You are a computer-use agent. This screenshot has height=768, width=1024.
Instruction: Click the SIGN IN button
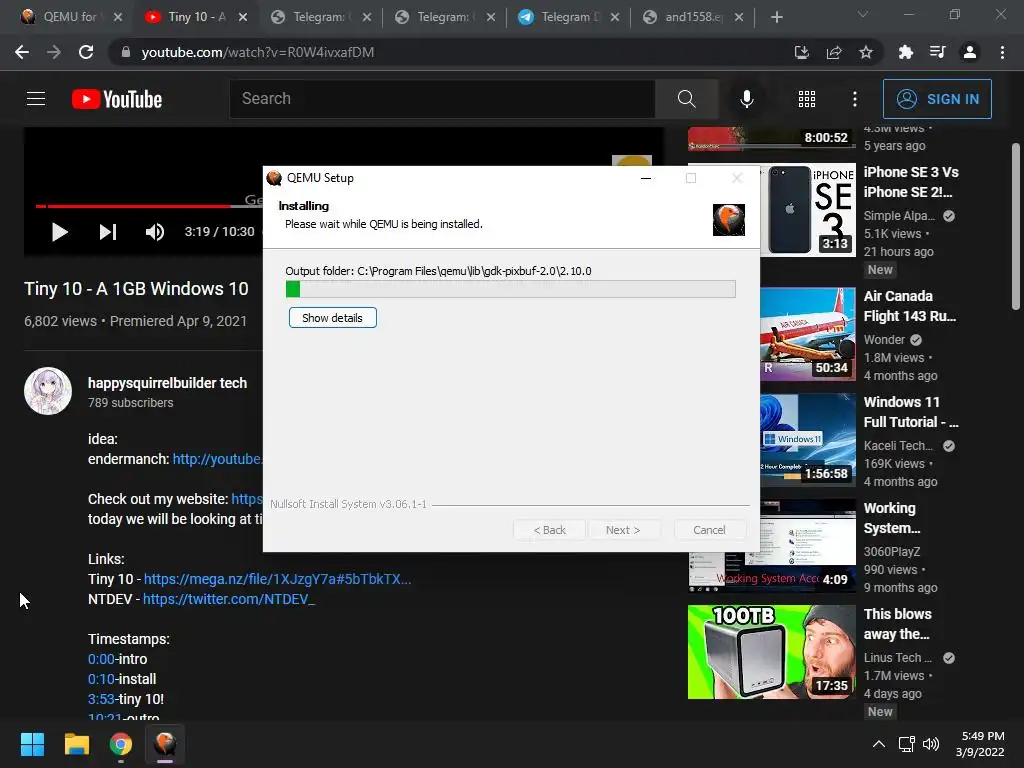coord(937,99)
